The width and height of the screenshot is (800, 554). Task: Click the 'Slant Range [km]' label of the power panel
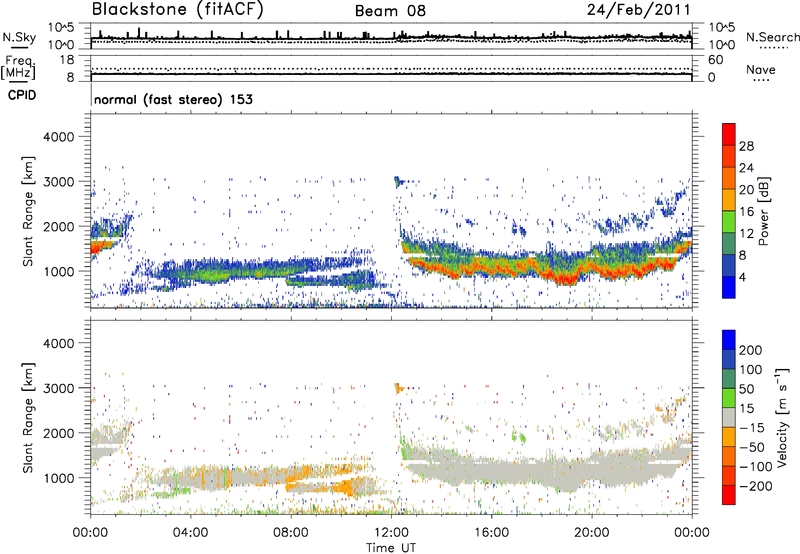tap(28, 211)
